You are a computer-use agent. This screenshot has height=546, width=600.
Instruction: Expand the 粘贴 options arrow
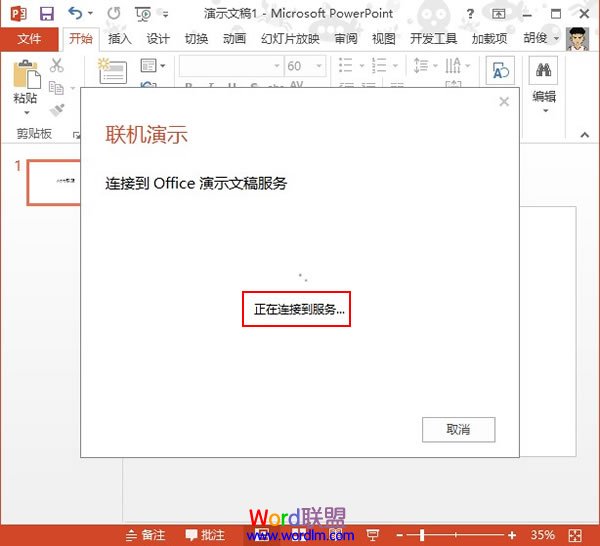26,112
